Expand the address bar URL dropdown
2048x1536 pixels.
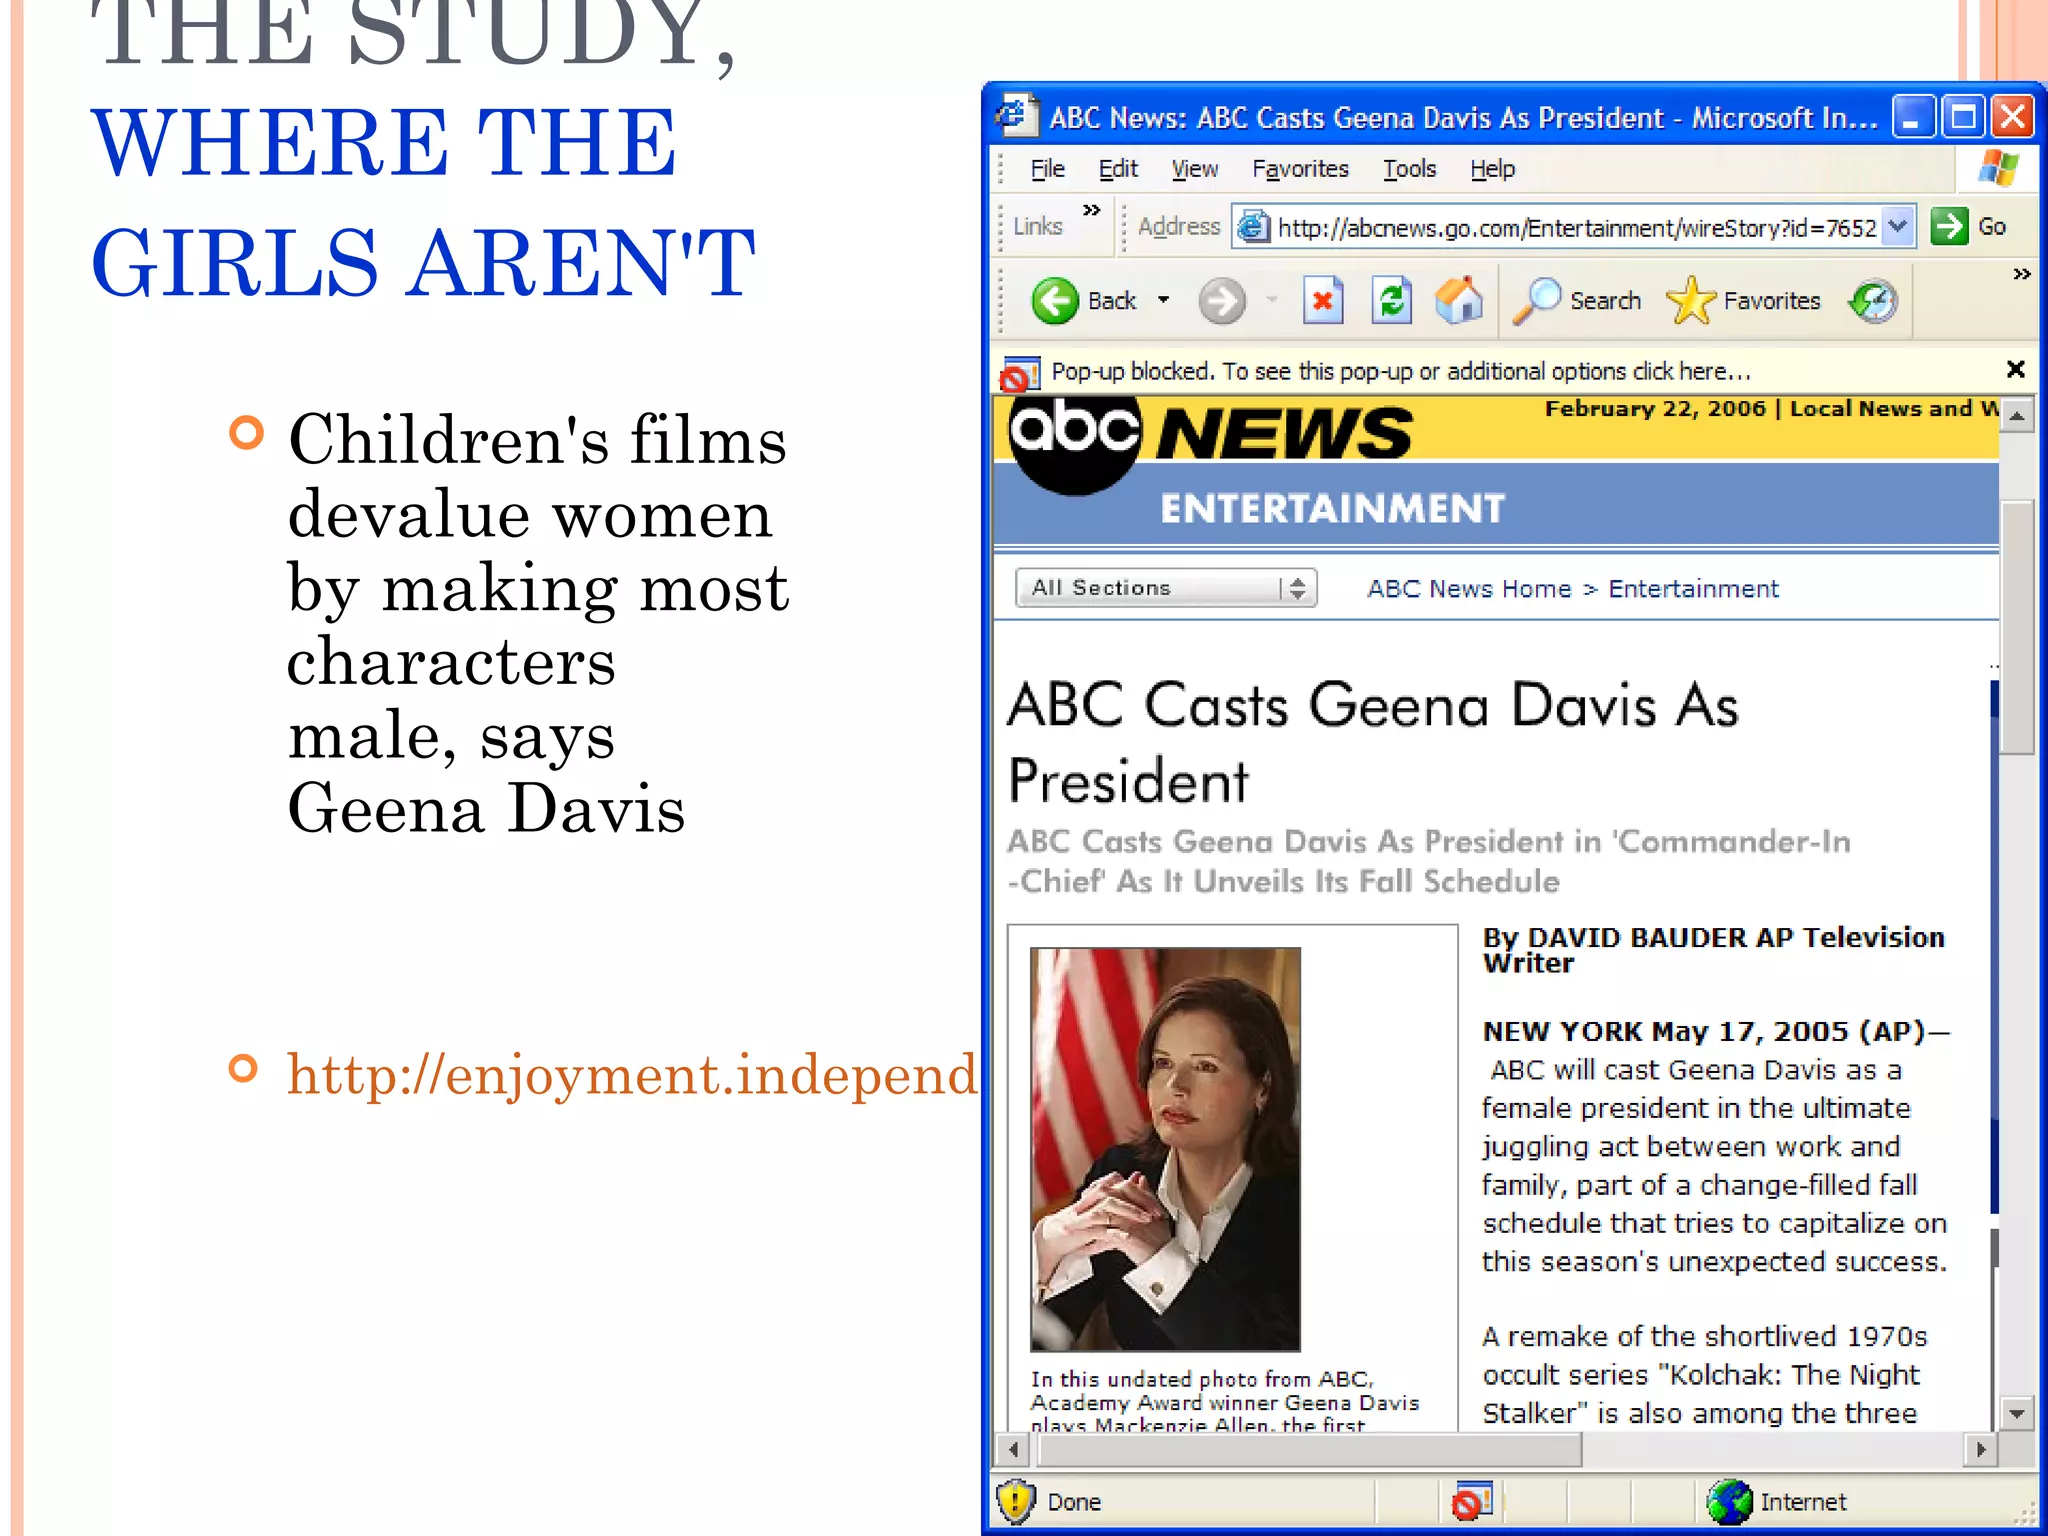1897,226
